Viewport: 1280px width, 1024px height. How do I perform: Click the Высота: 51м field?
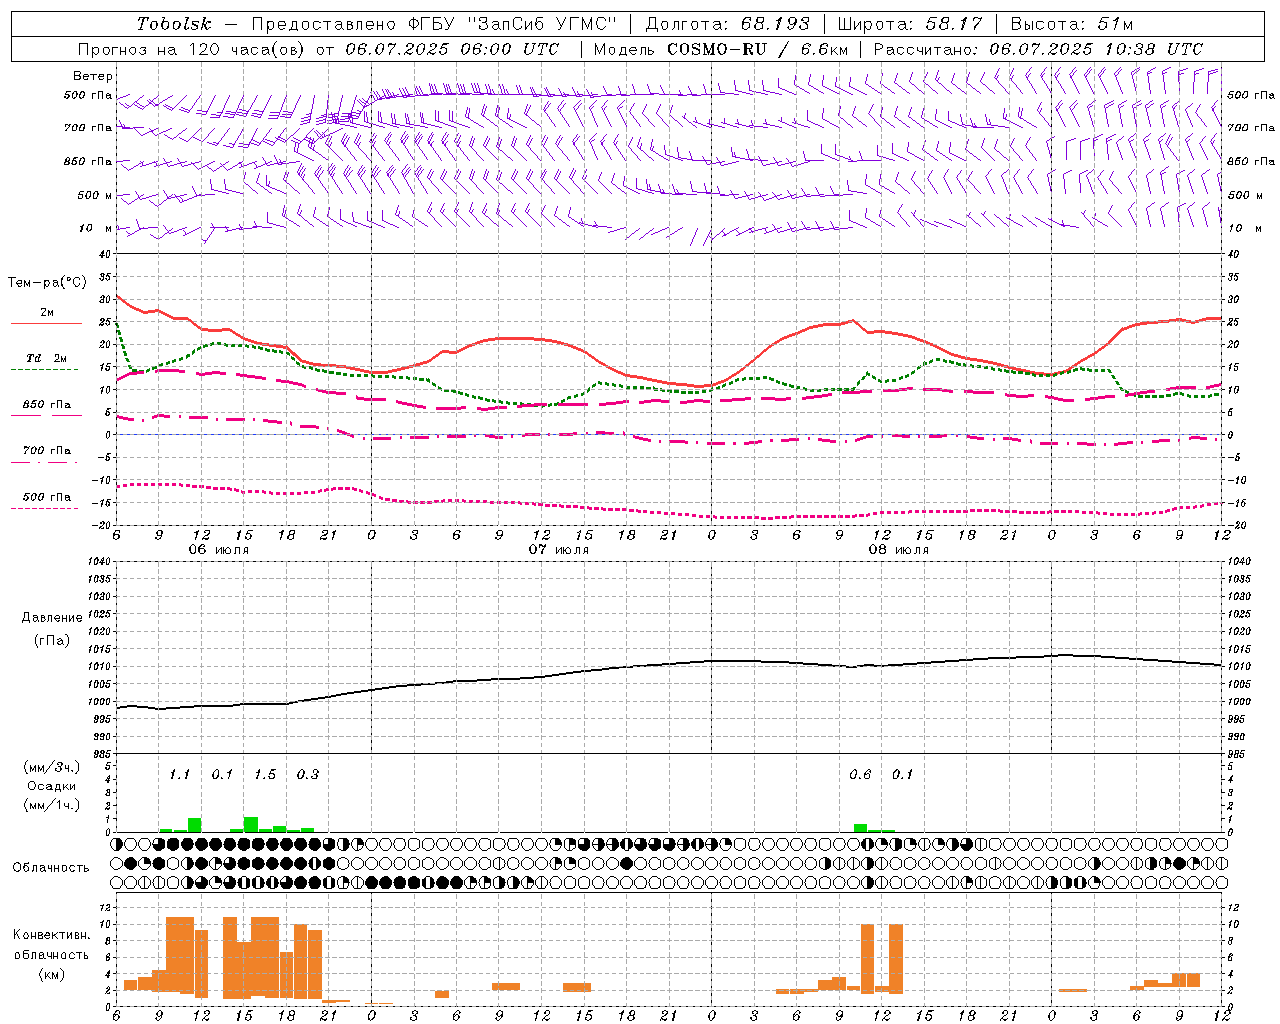point(1071,24)
